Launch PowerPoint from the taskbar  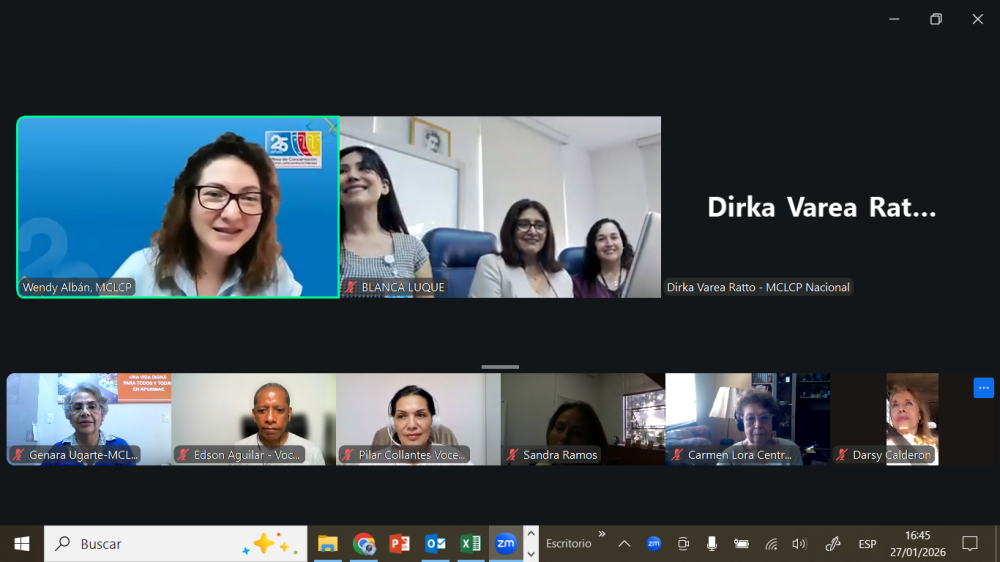[399, 544]
